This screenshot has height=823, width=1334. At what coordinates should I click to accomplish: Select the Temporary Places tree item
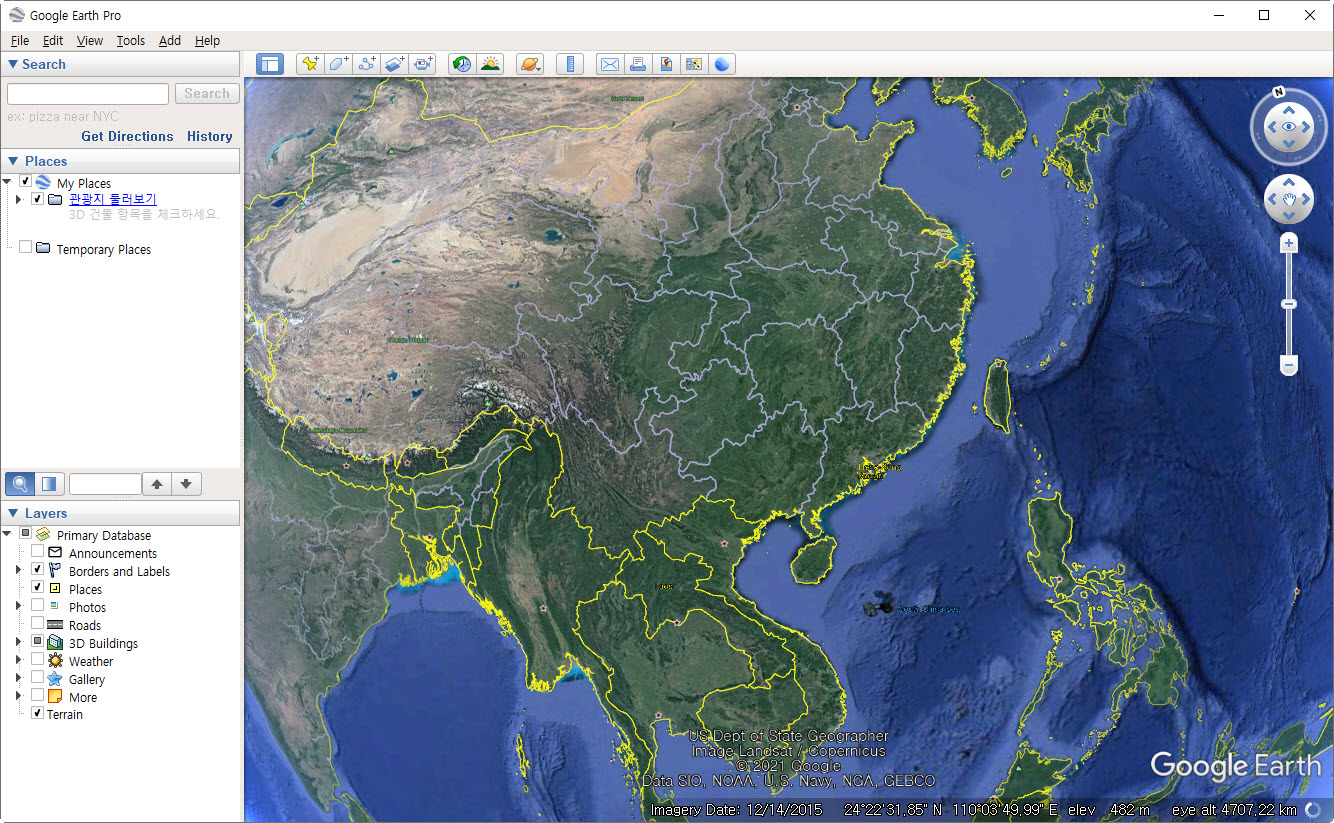point(104,249)
